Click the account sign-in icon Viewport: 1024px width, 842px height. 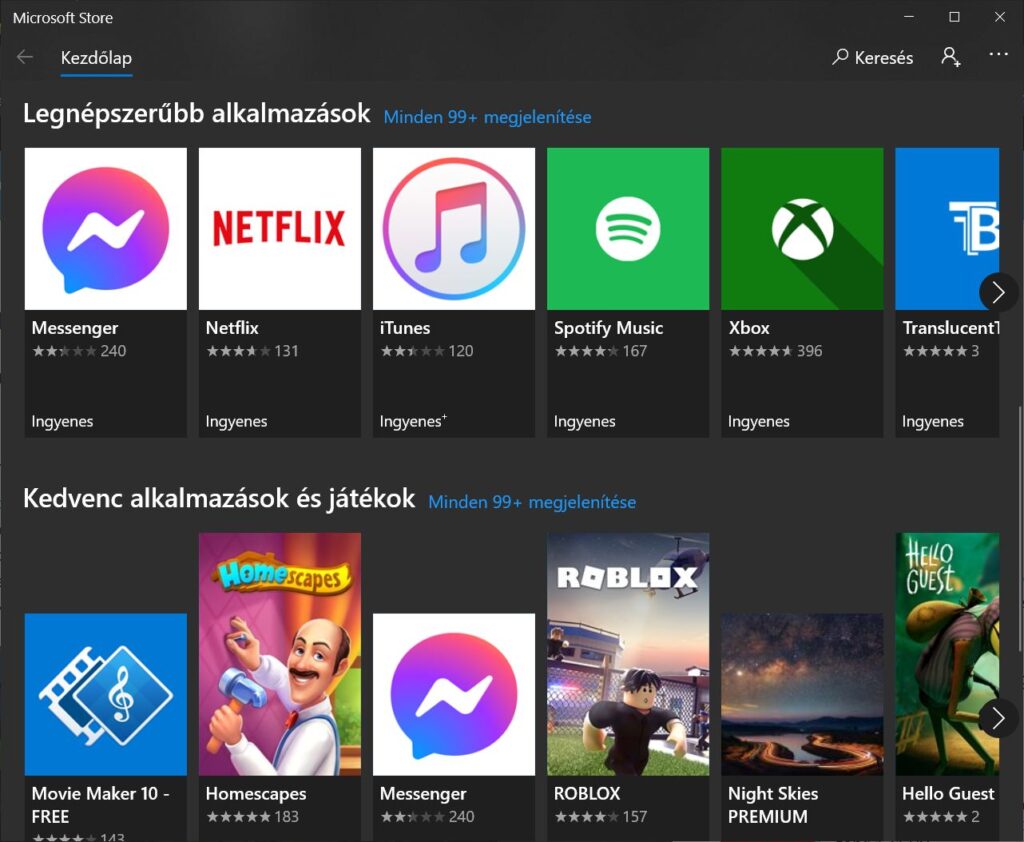click(x=951, y=57)
